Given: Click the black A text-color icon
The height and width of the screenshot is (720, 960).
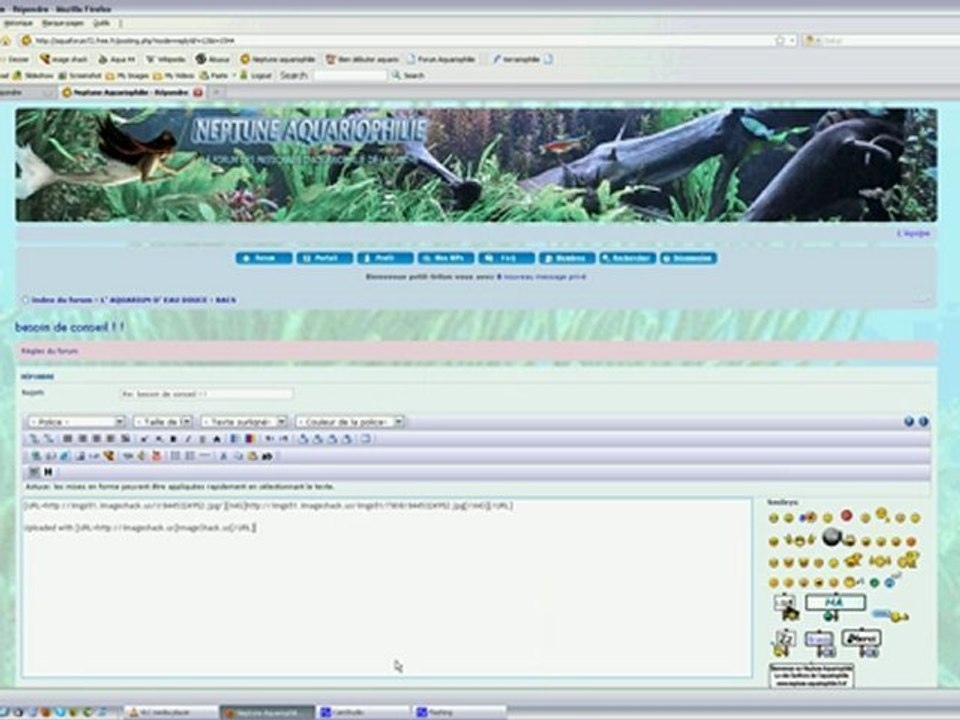Looking at the screenshot, I should click(217, 439).
